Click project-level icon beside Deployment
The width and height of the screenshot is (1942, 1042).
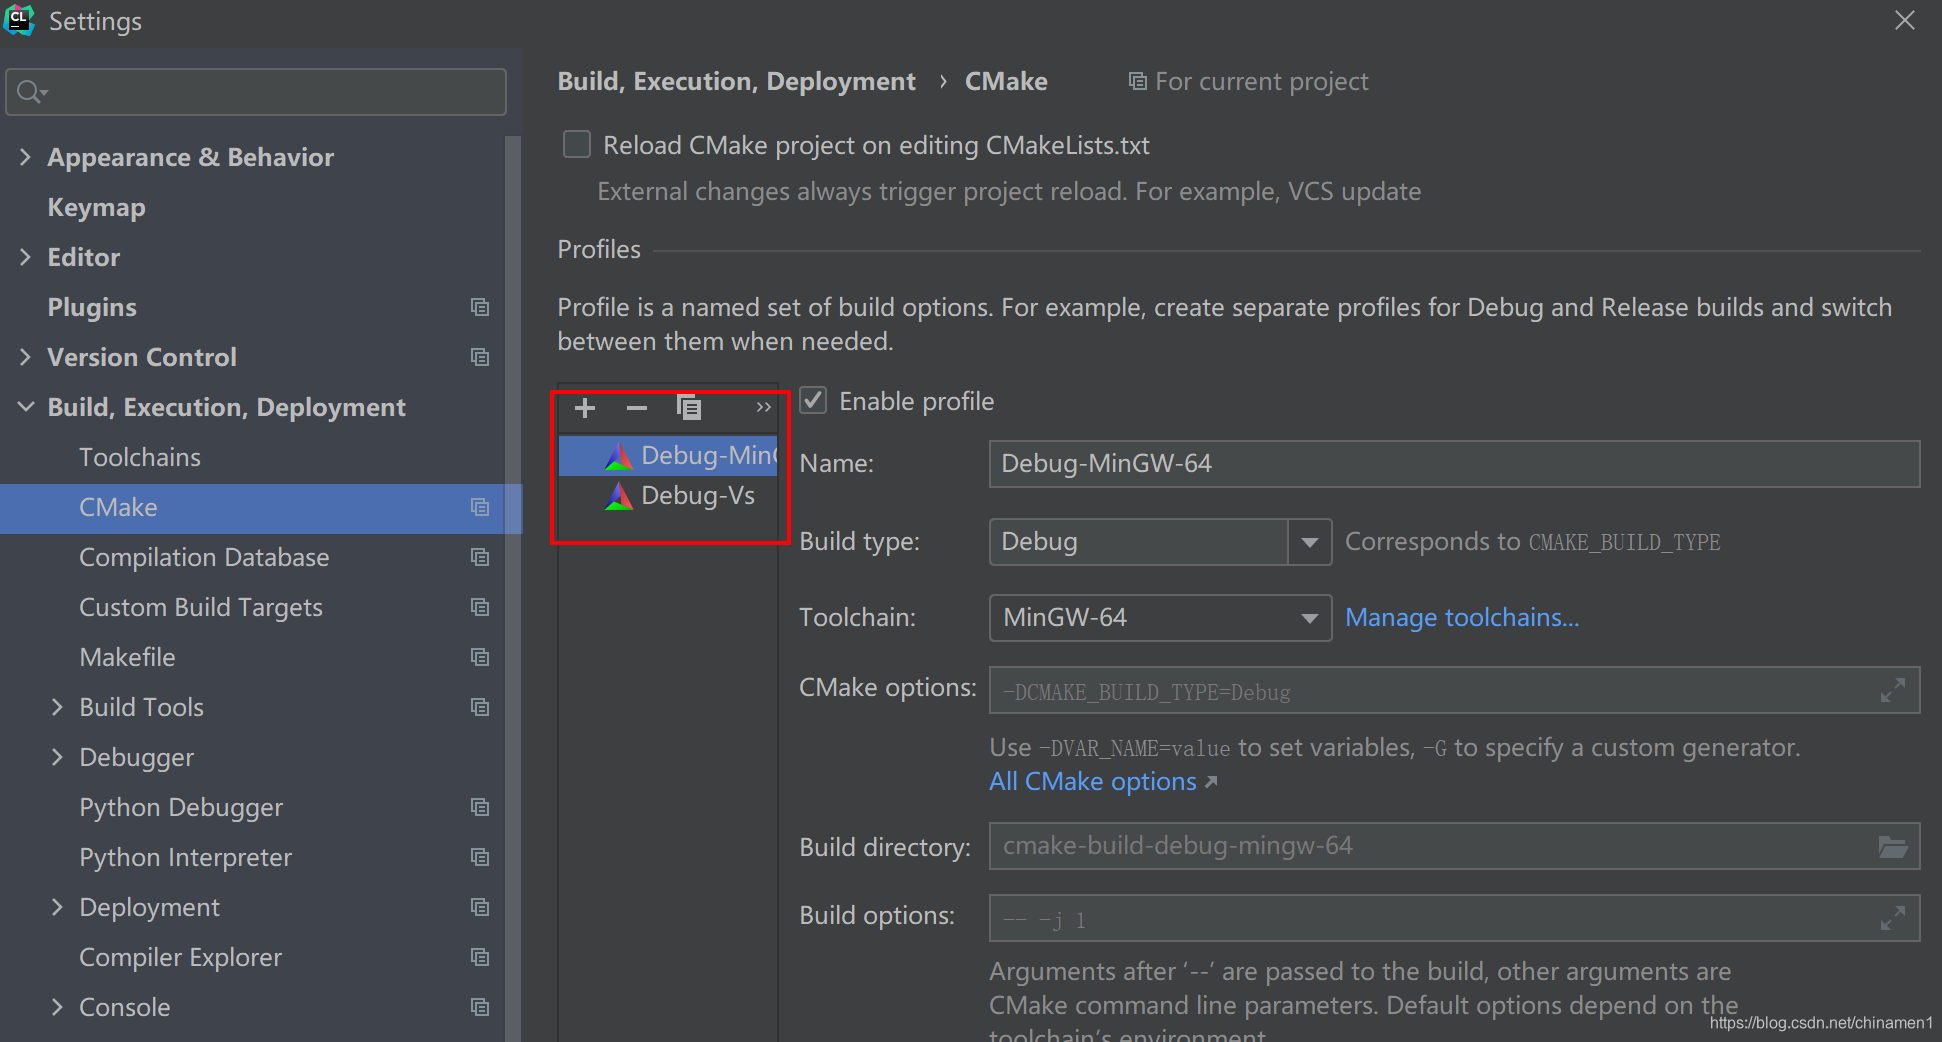click(x=480, y=907)
